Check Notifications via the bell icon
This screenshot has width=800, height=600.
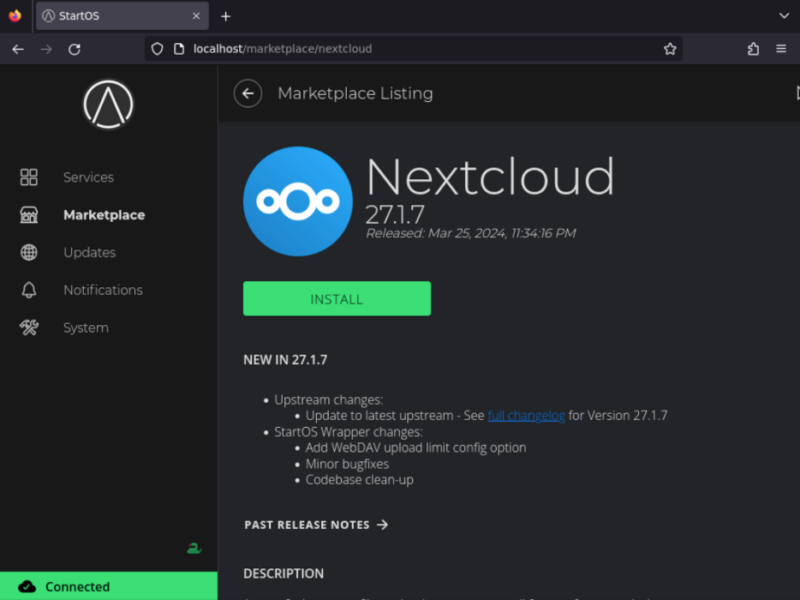29,290
